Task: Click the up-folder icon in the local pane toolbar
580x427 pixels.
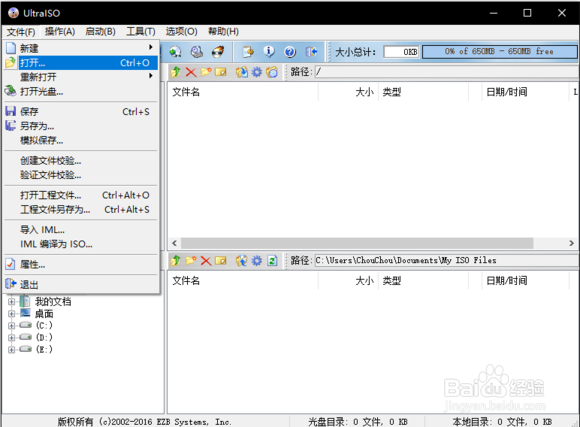Action: [x=175, y=260]
